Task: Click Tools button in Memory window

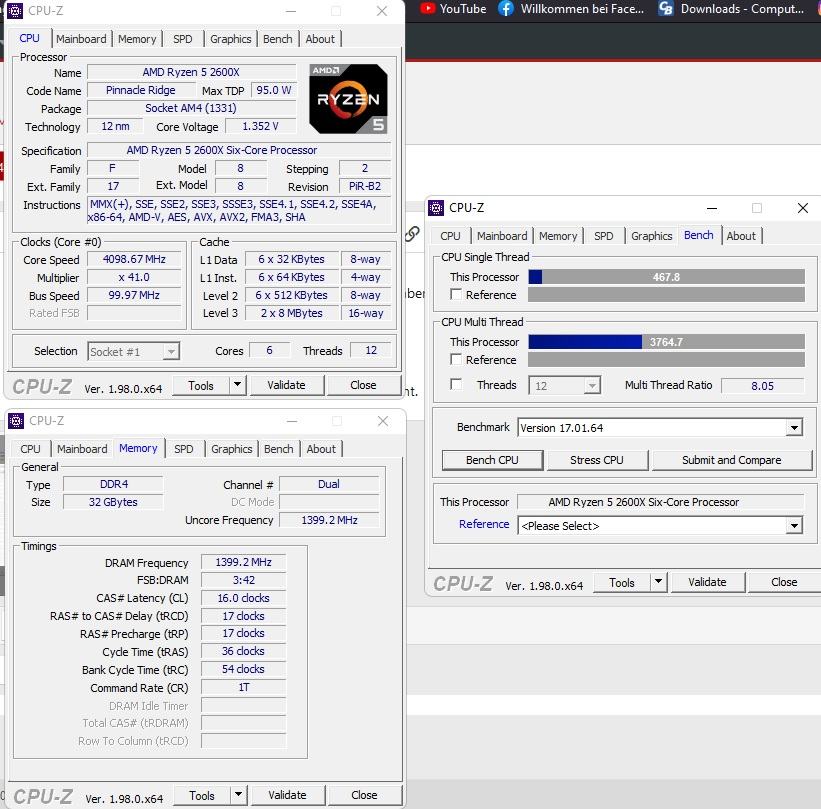Action: (x=202, y=795)
